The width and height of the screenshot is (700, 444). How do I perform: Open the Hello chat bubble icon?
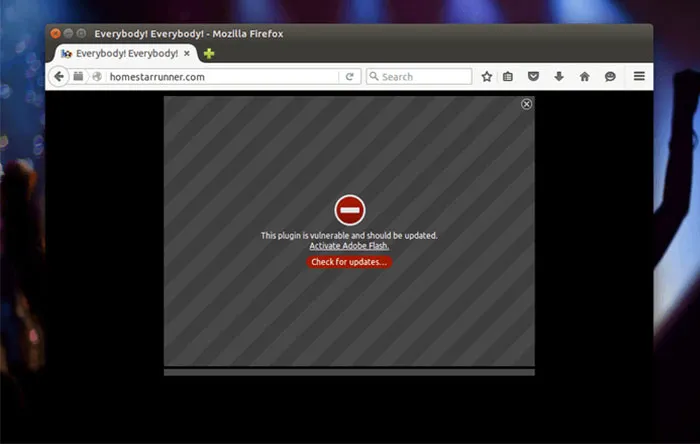[610, 76]
